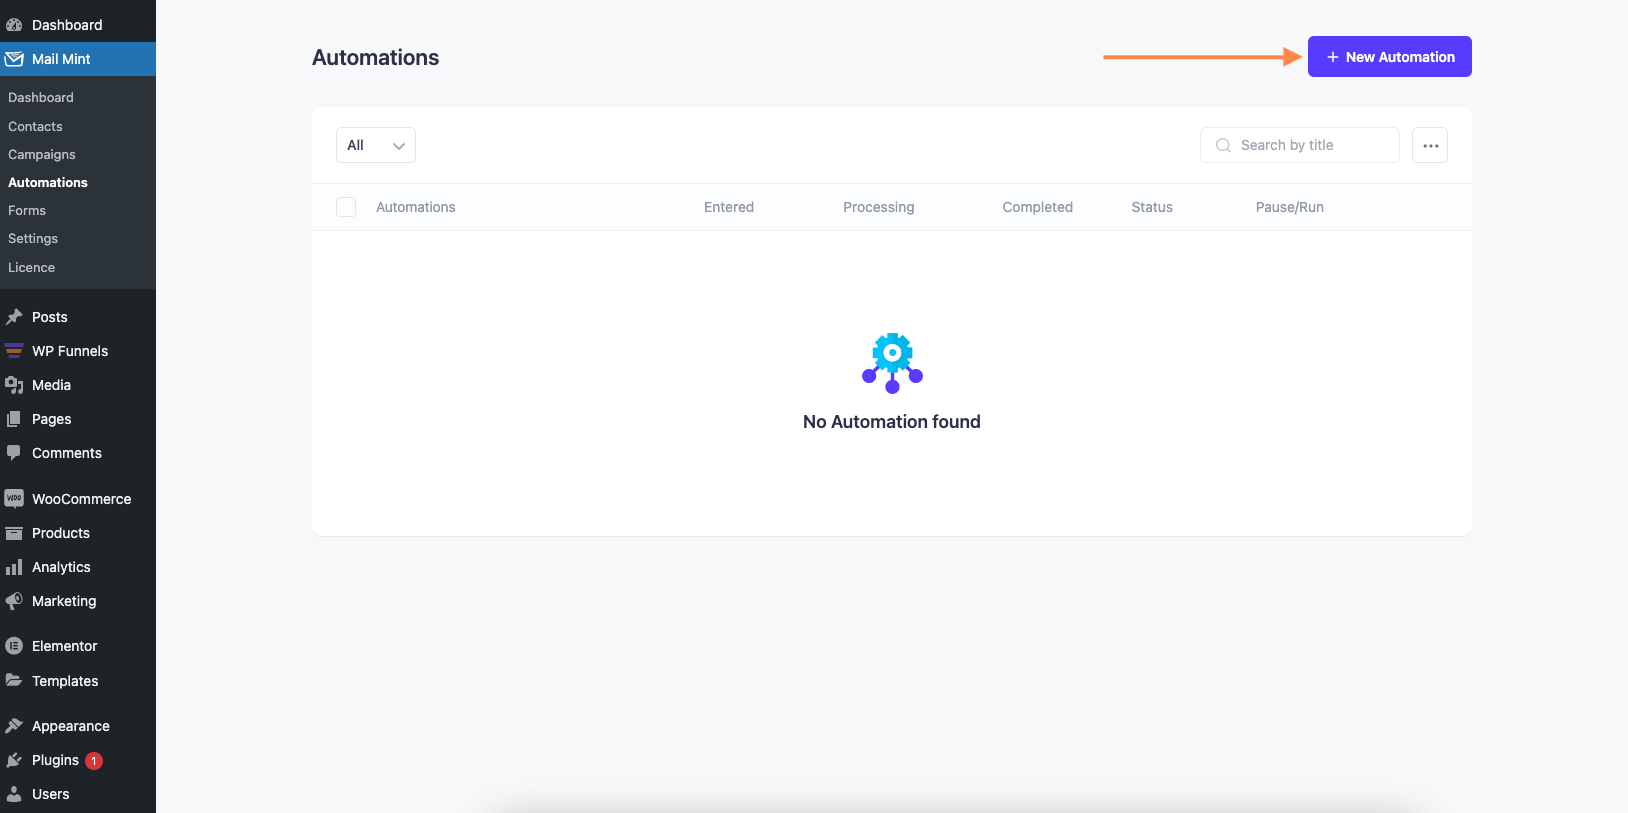The width and height of the screenshot is (1628, 813).
Task: Click the WordPress Dashboard gauge icon
Action: tap(14, 25)
